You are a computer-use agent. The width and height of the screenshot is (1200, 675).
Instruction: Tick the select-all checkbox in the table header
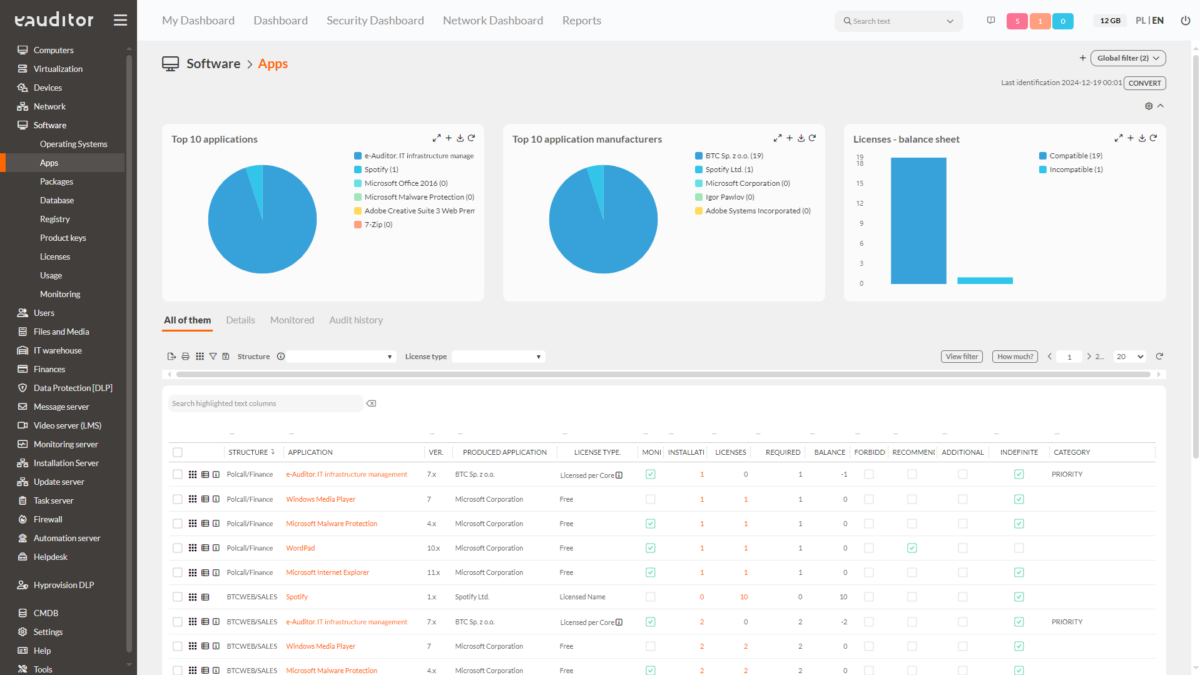[178, 452]
